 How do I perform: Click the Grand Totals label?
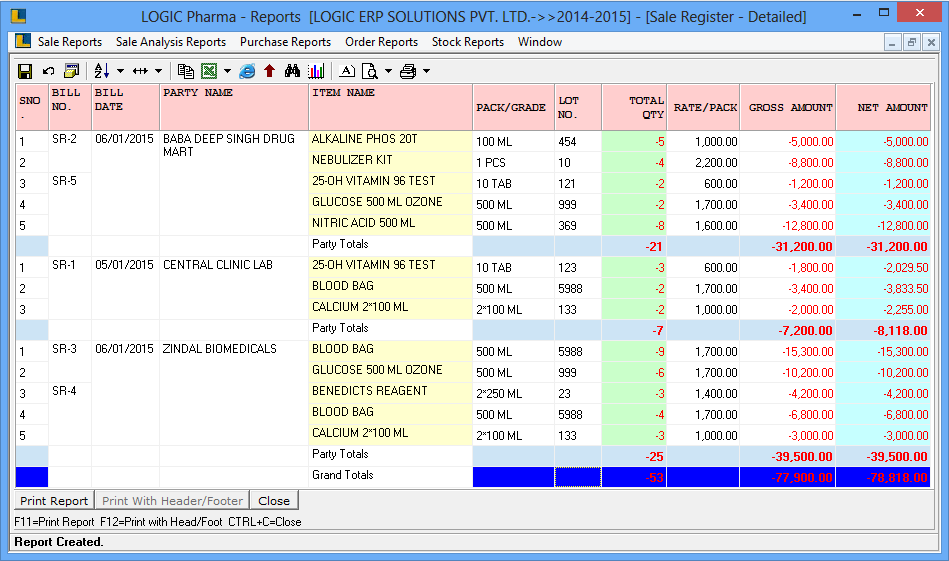pyautogui.click(x=343, y=475)
